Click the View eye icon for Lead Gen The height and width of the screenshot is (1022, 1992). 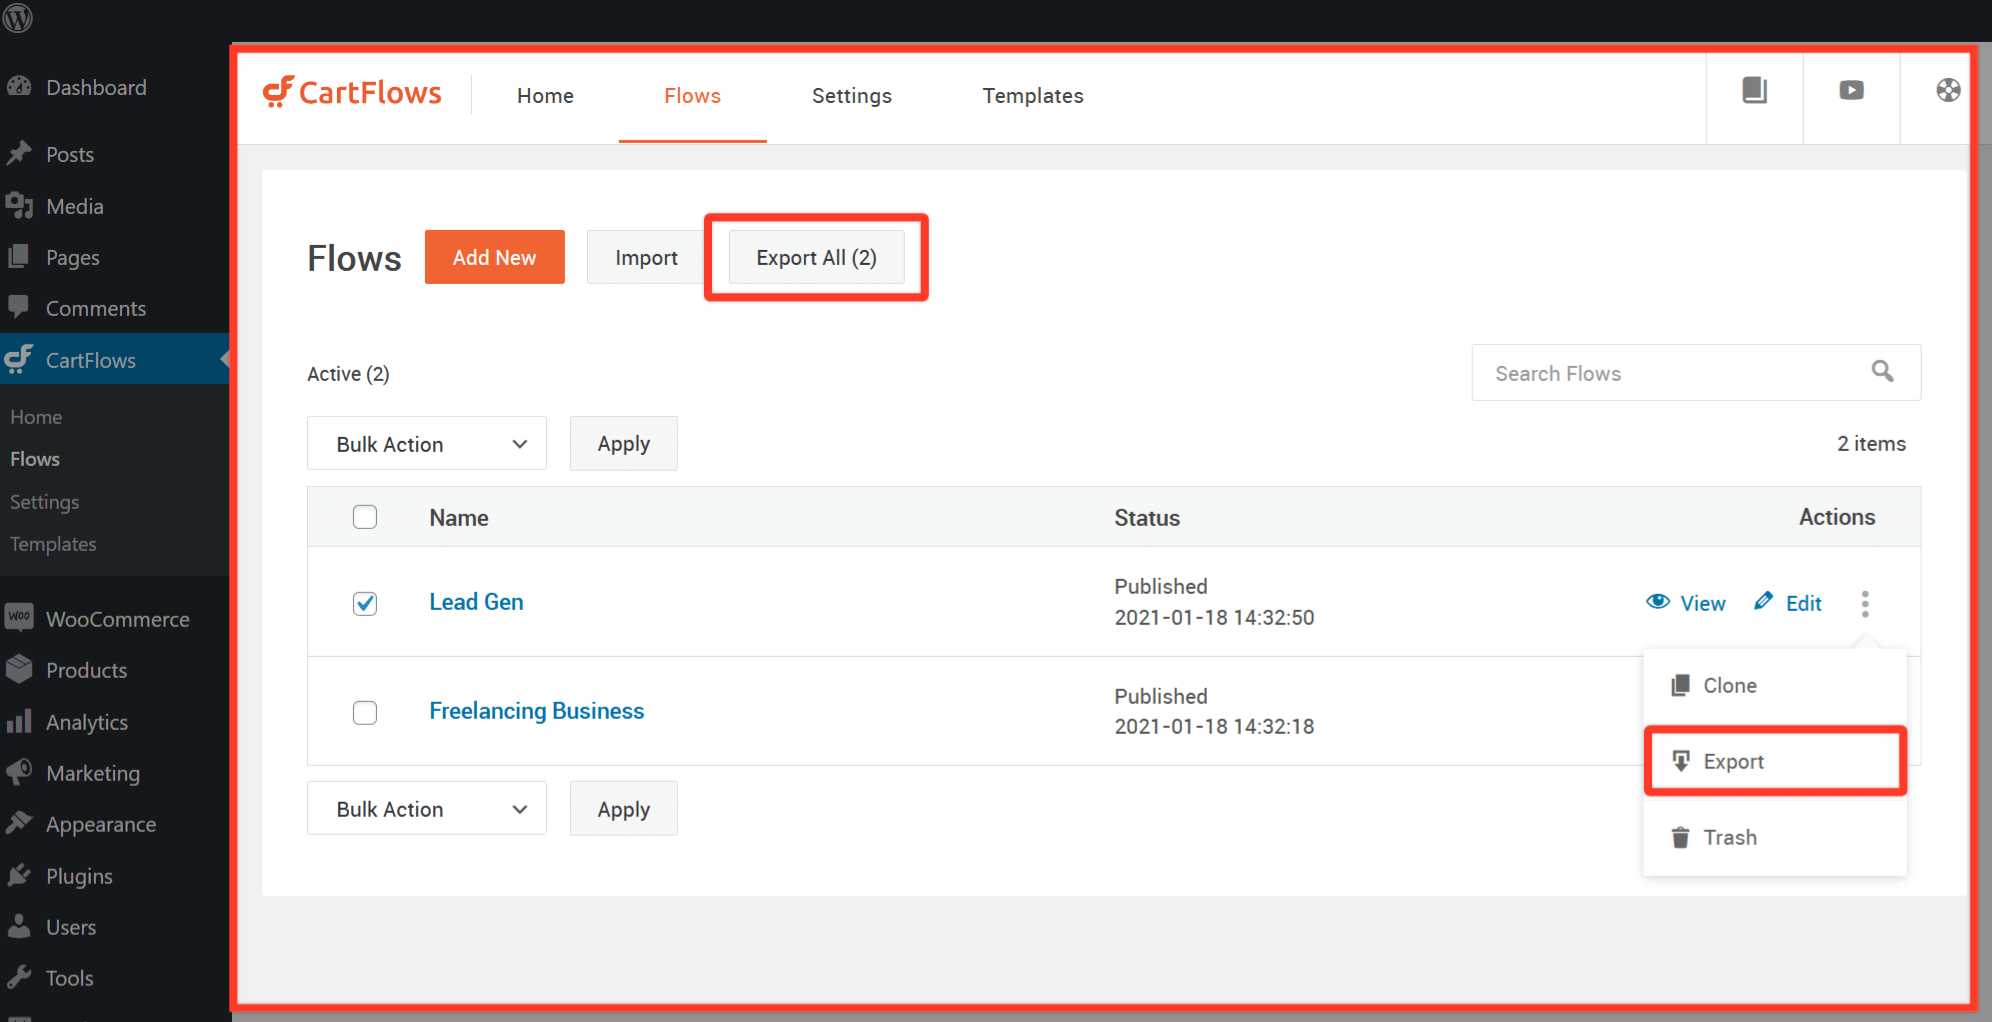click(x=1659, y=602)
